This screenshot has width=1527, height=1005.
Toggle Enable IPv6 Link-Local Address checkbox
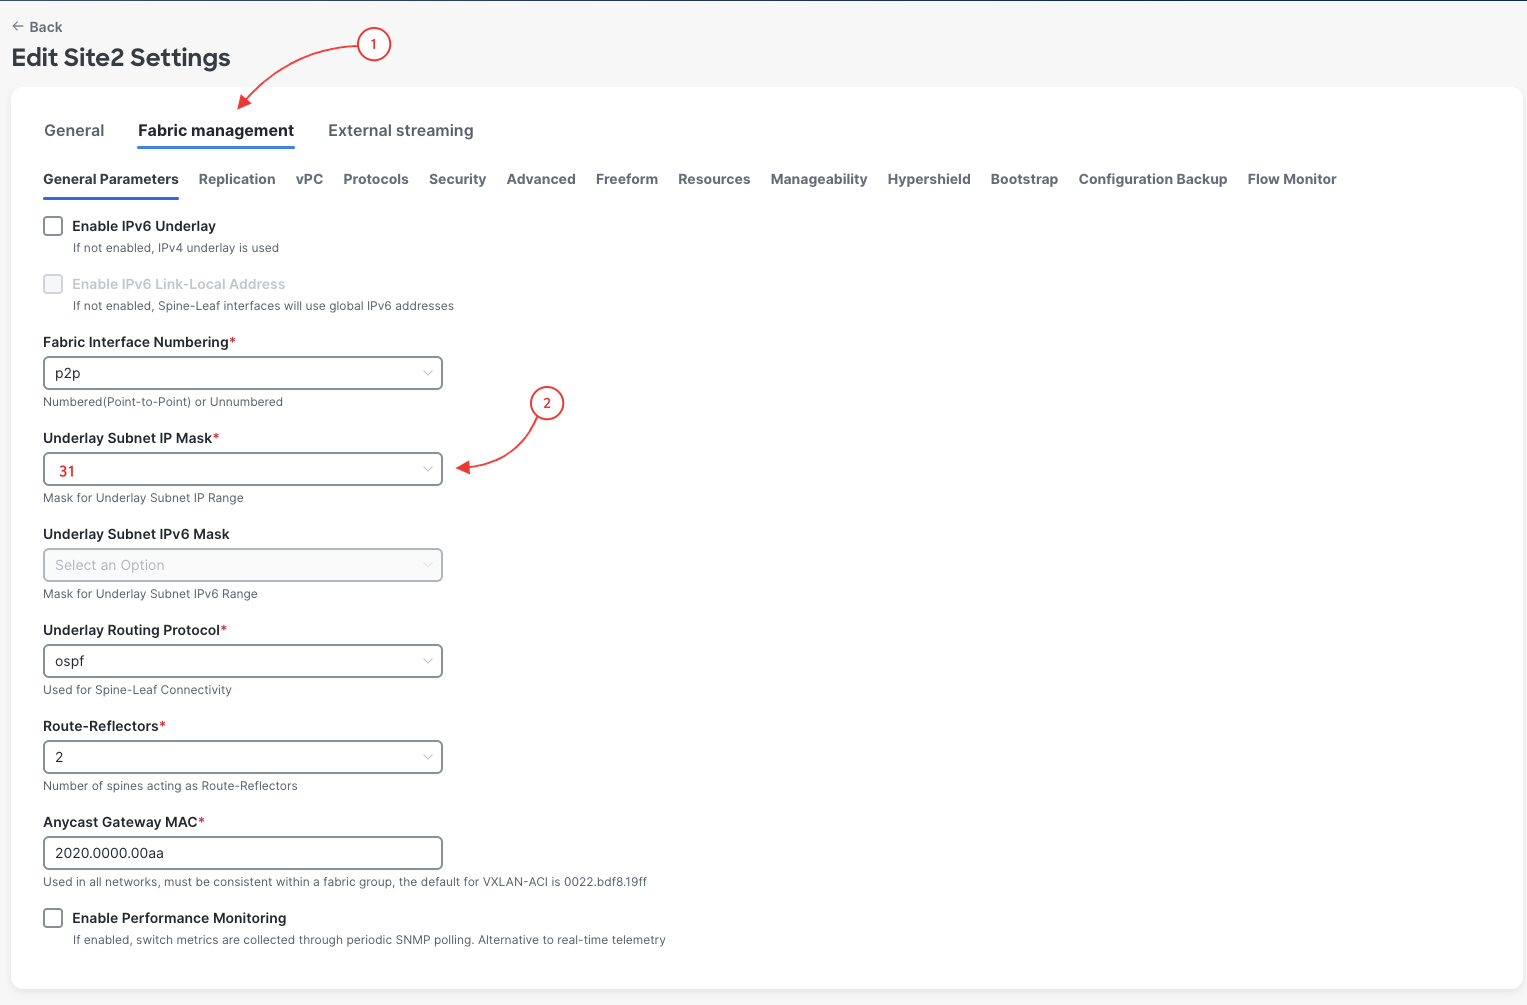click(53, 284)
